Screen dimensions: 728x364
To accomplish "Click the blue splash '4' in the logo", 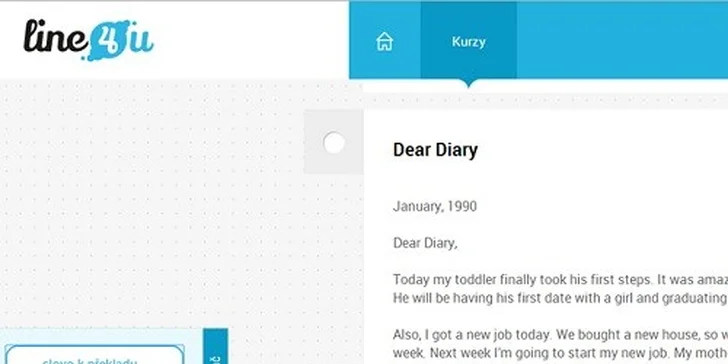I will [108, 41].
